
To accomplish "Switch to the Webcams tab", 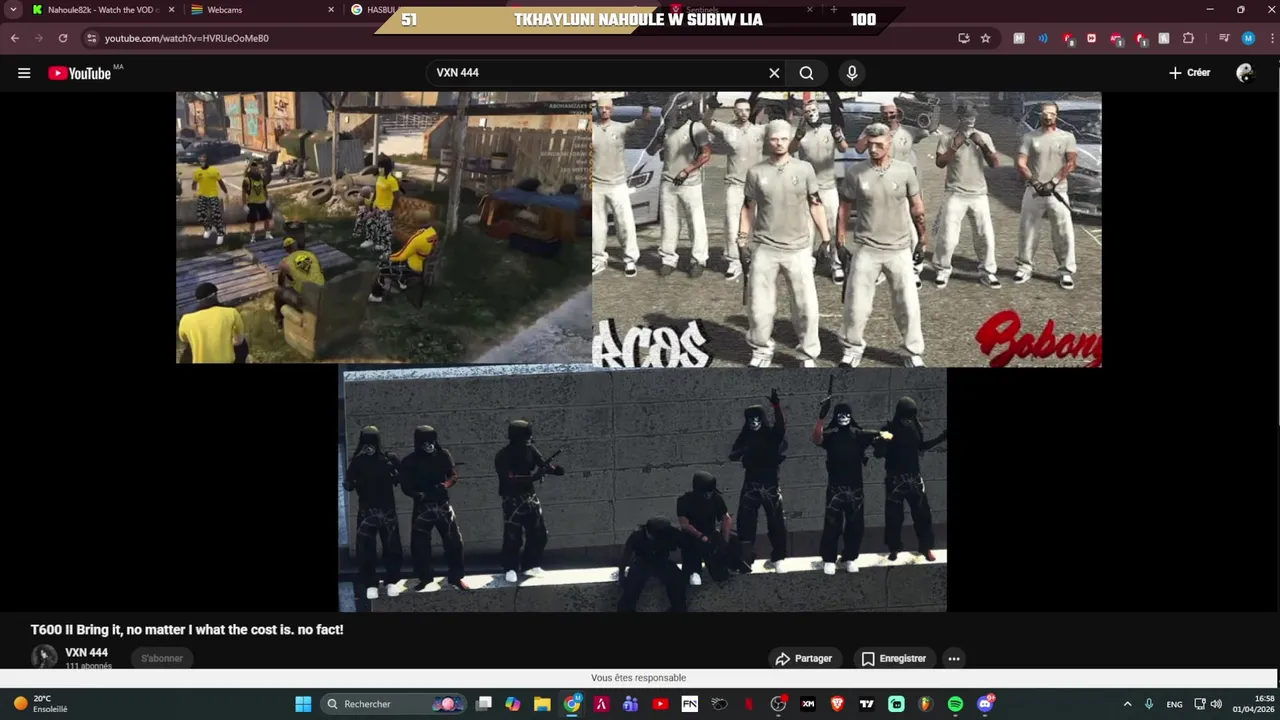I will tap(262, 10).
